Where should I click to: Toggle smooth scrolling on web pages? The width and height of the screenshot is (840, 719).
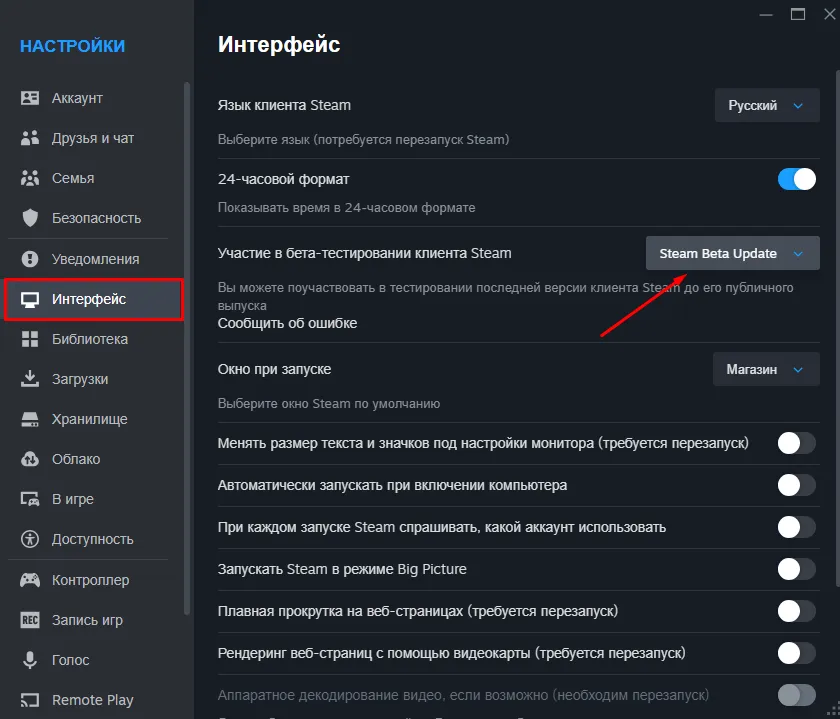pyautogui.click(x=797, y=611)
